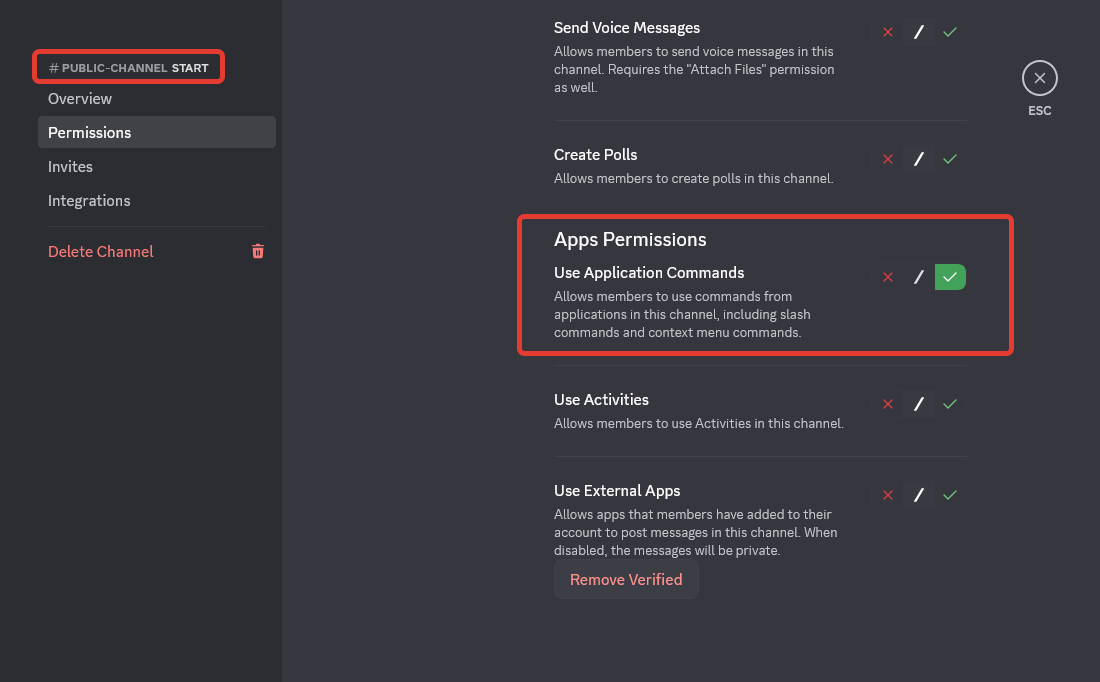Click the ESC close circle icon
This screenshot has width=1100, height=682.
[1039, 78]
